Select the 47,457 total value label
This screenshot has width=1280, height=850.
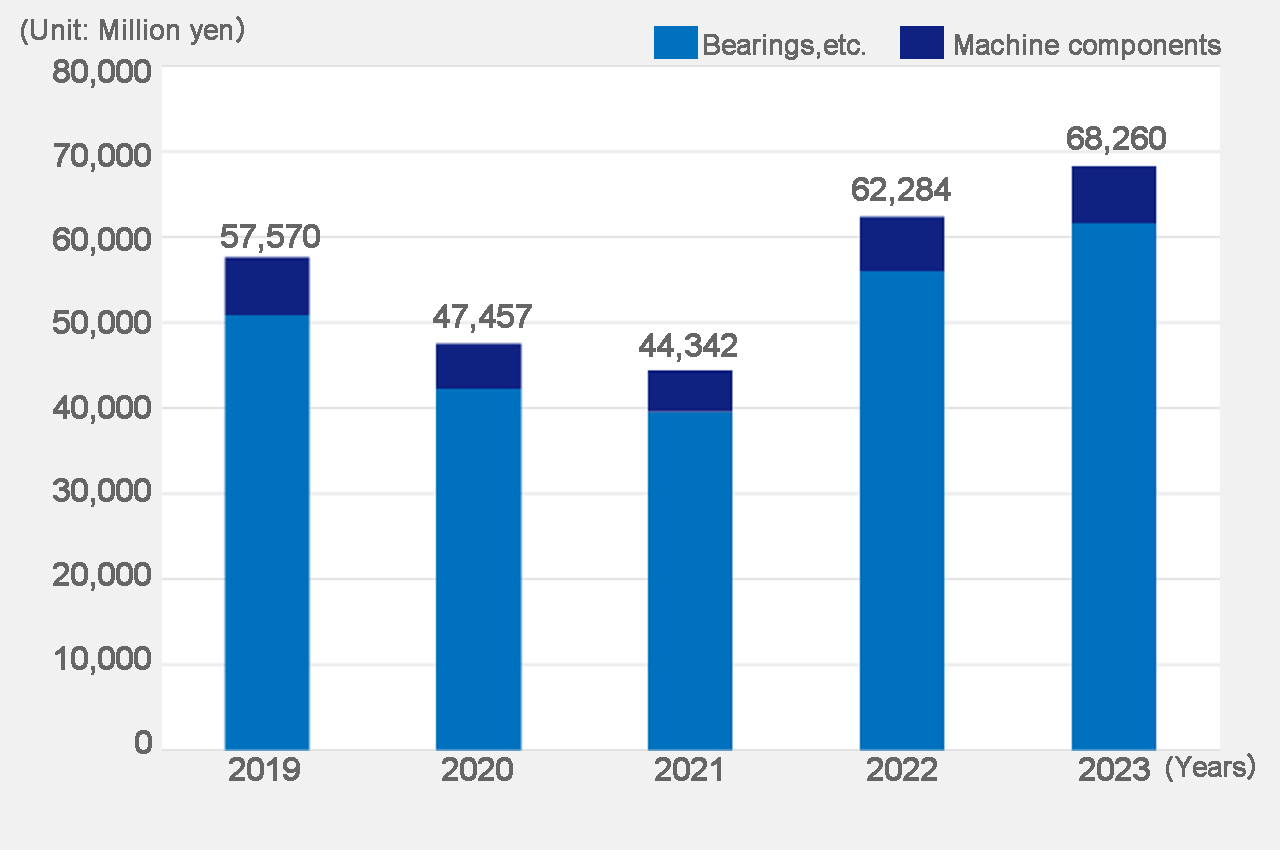point(482,316)
